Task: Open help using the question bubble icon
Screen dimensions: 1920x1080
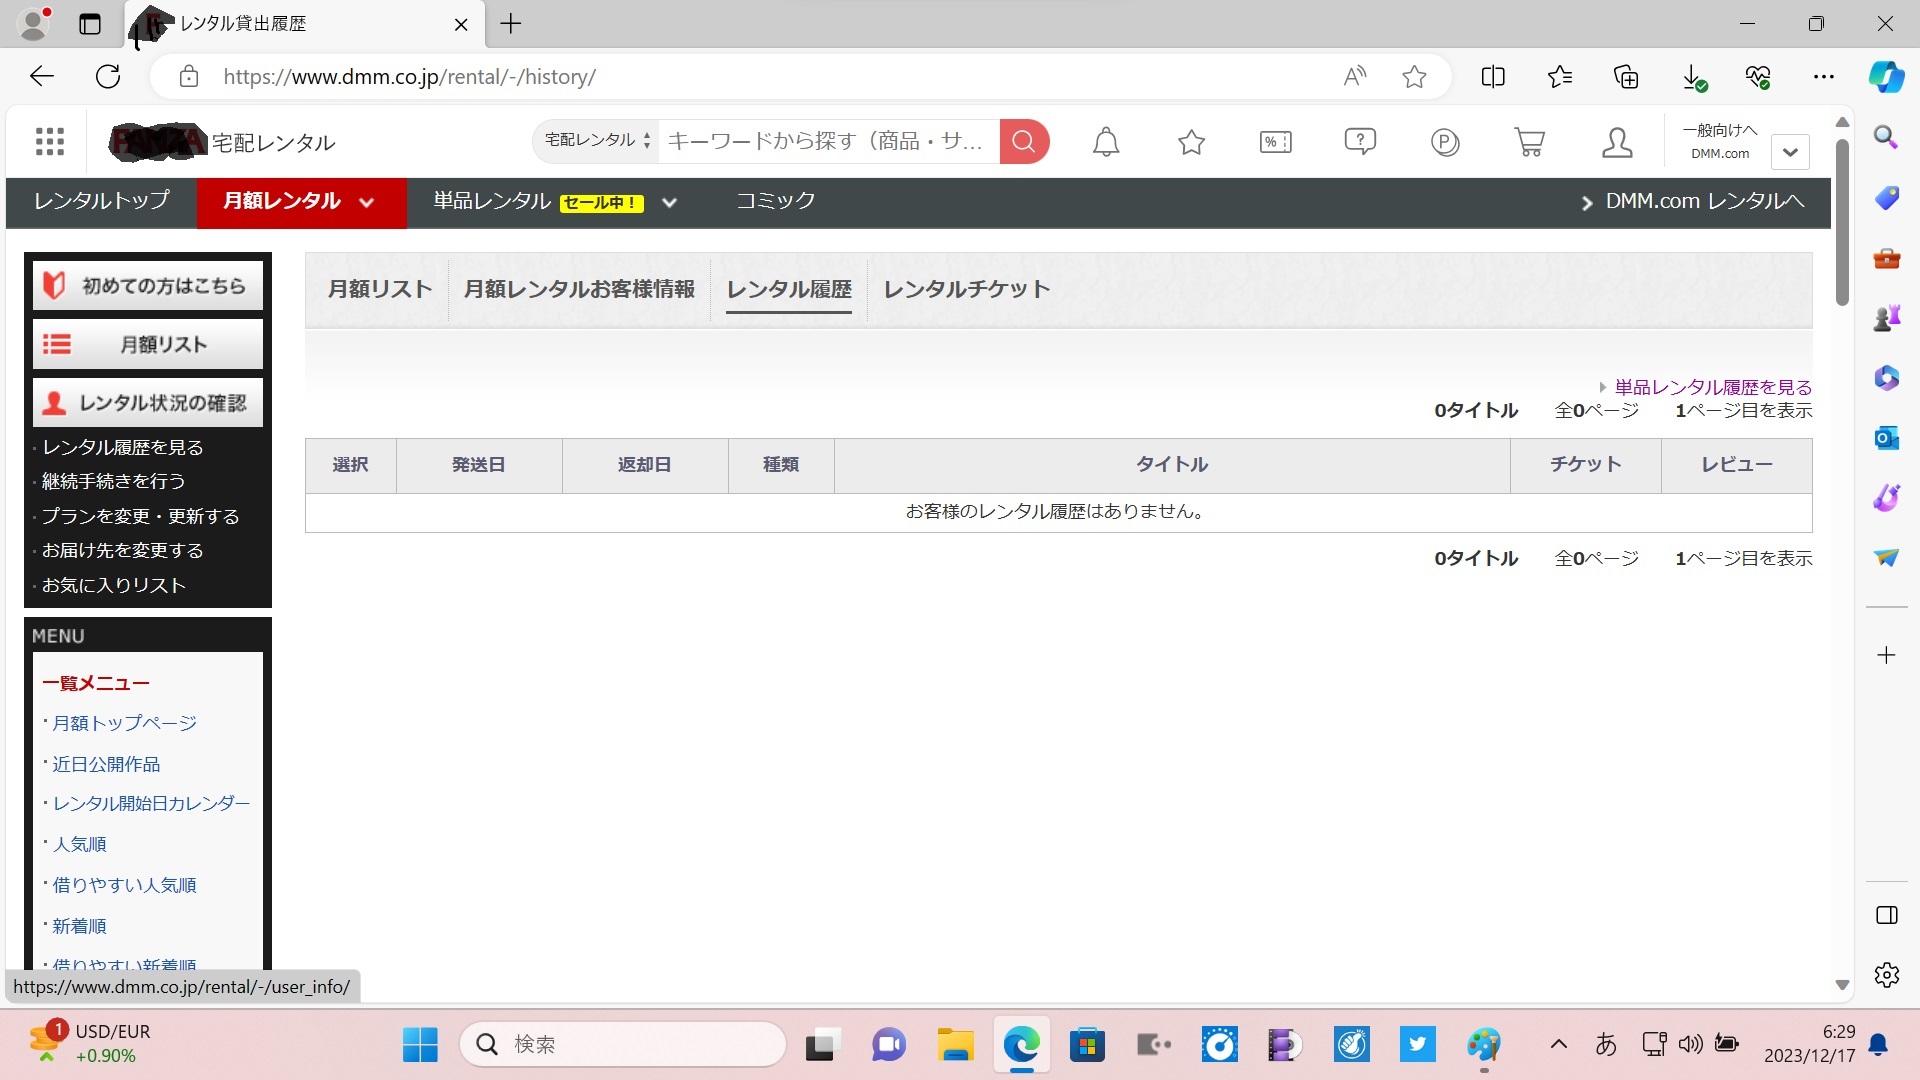Action: [1359, 141]
